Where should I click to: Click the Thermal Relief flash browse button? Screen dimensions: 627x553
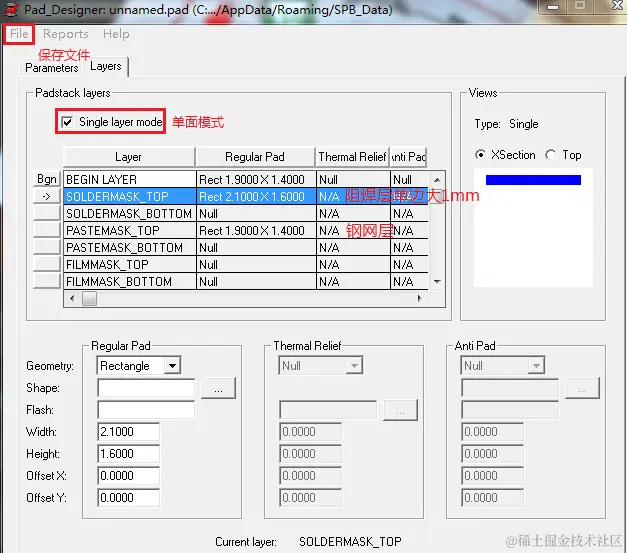click(400, 410)
